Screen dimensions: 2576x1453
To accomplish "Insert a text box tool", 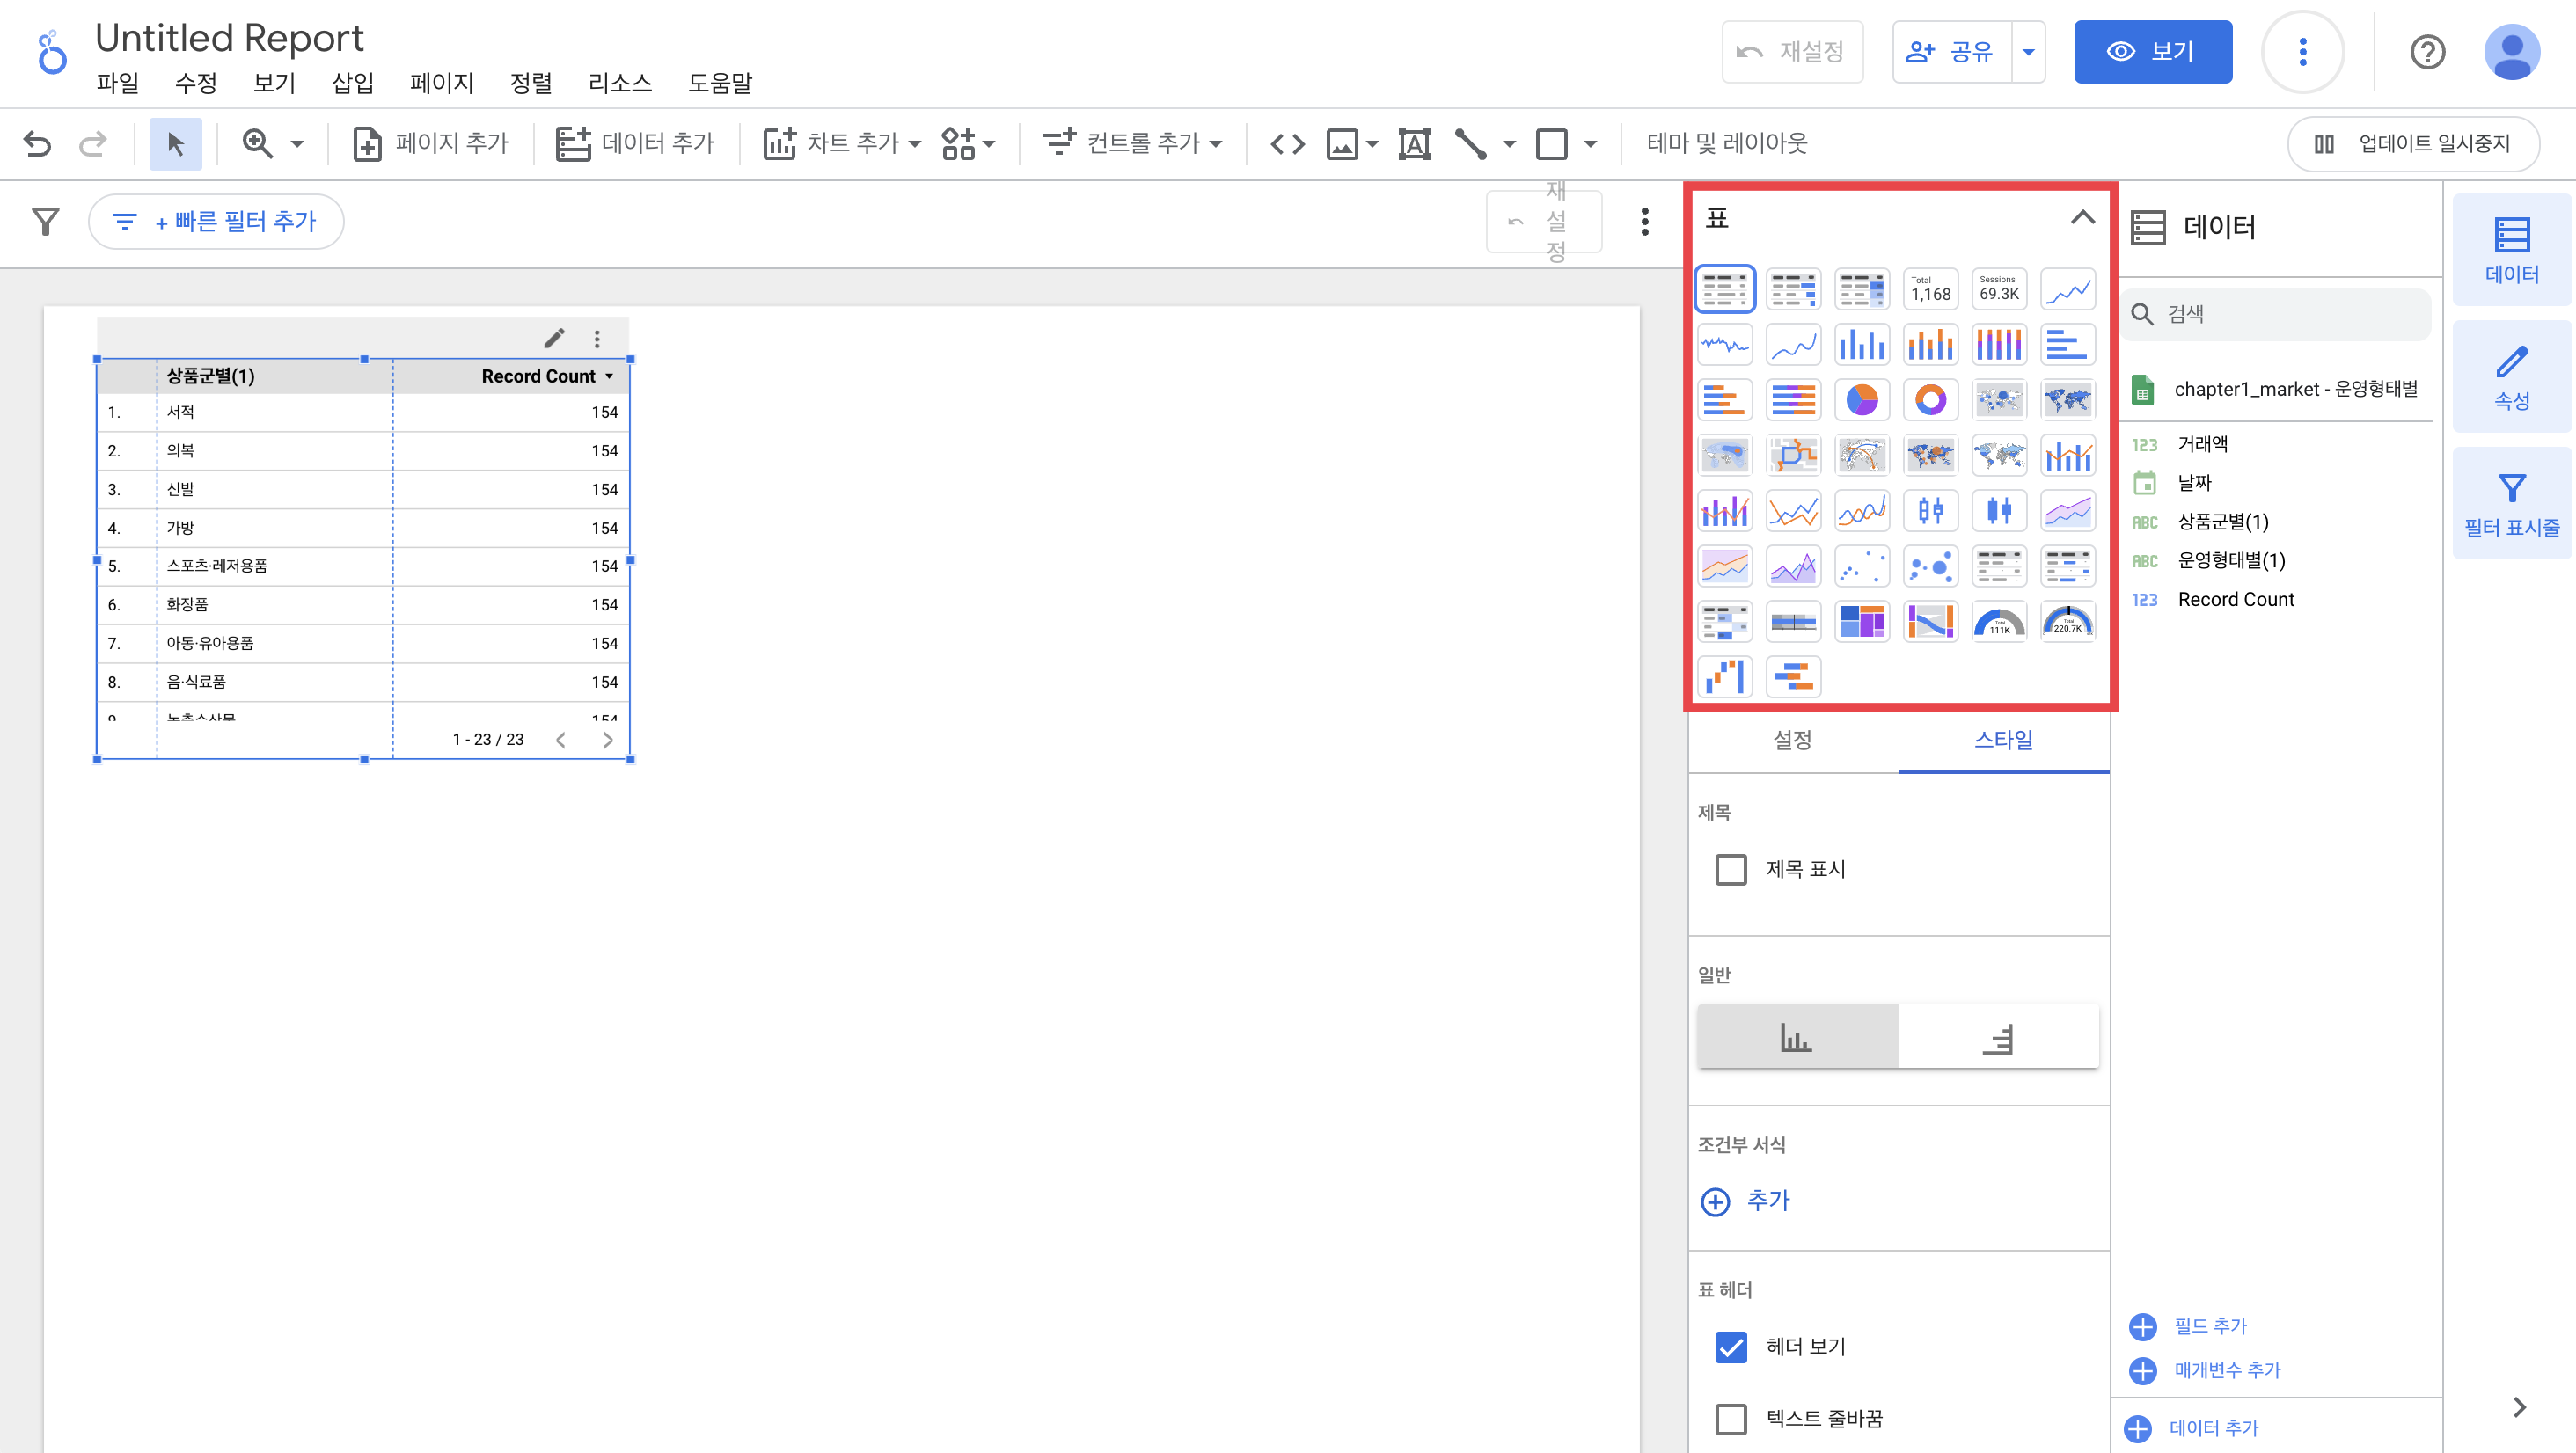I will point(1413,144).
